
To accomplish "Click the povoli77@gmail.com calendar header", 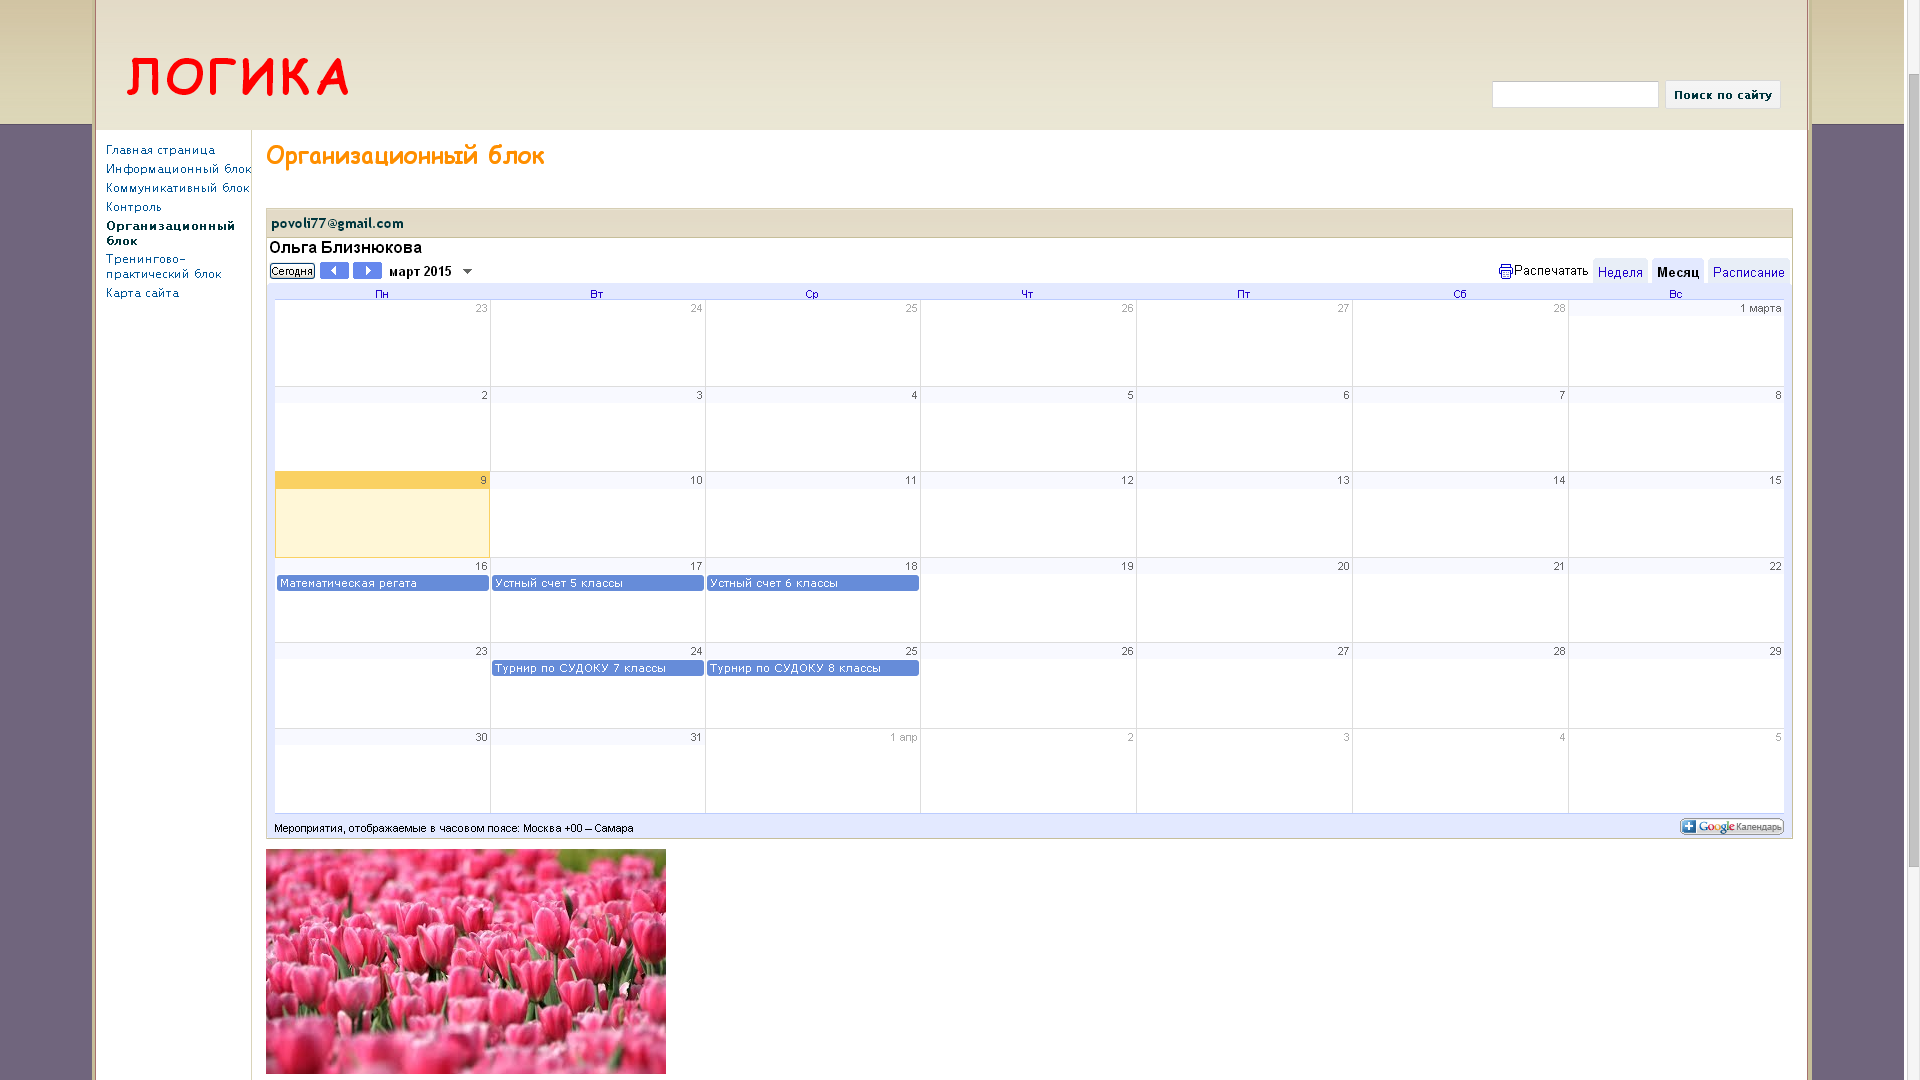I will 337,223.
